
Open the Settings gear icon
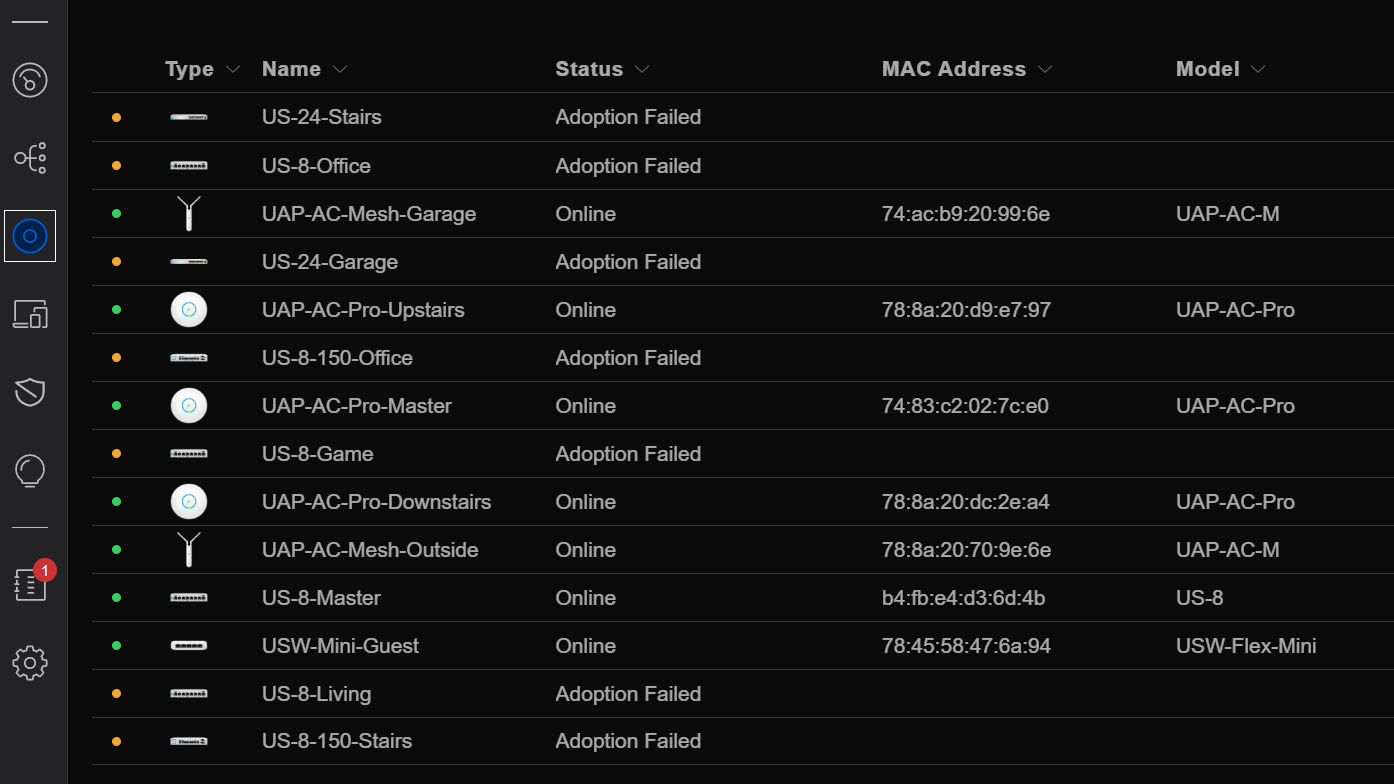[x=30, y=663]
